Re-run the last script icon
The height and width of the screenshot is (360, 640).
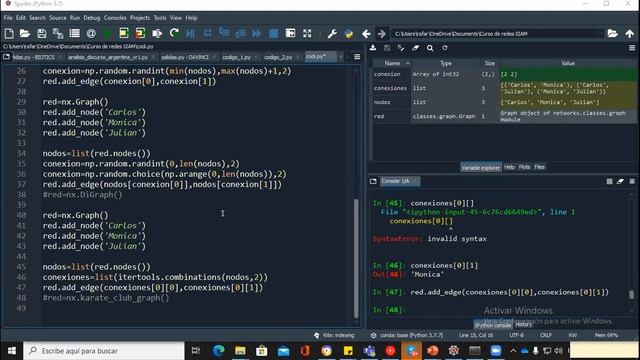point(174,33)
